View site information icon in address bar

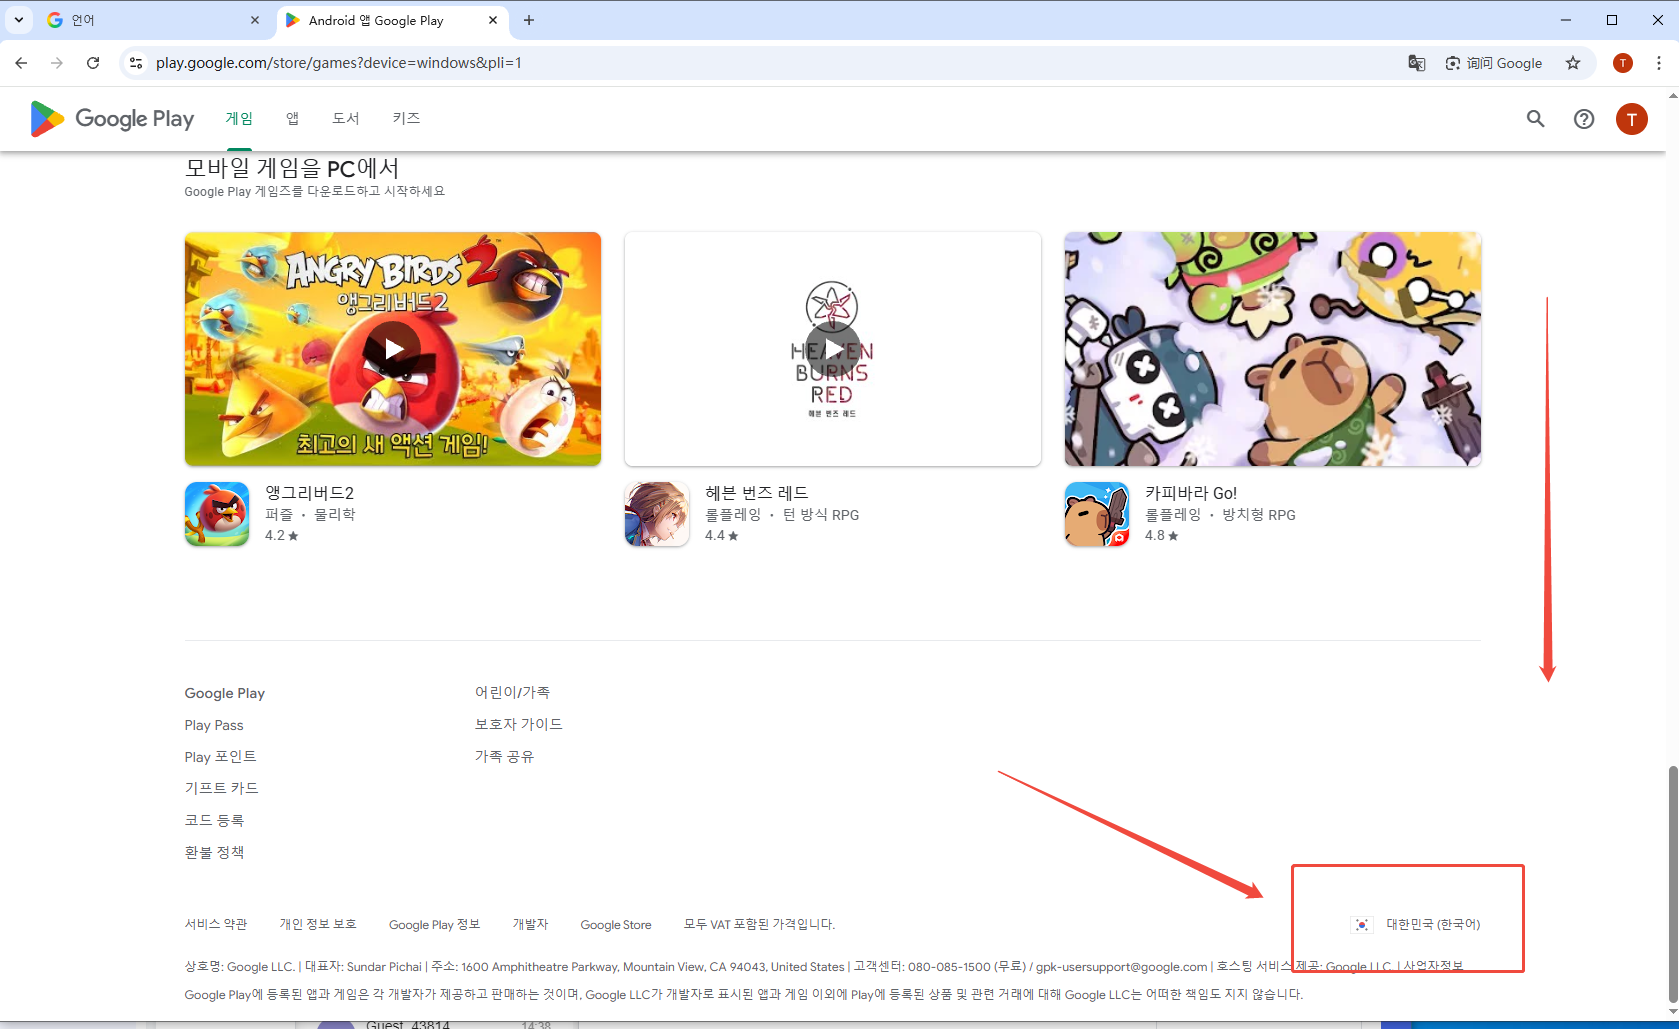click(x=136, y=63)
